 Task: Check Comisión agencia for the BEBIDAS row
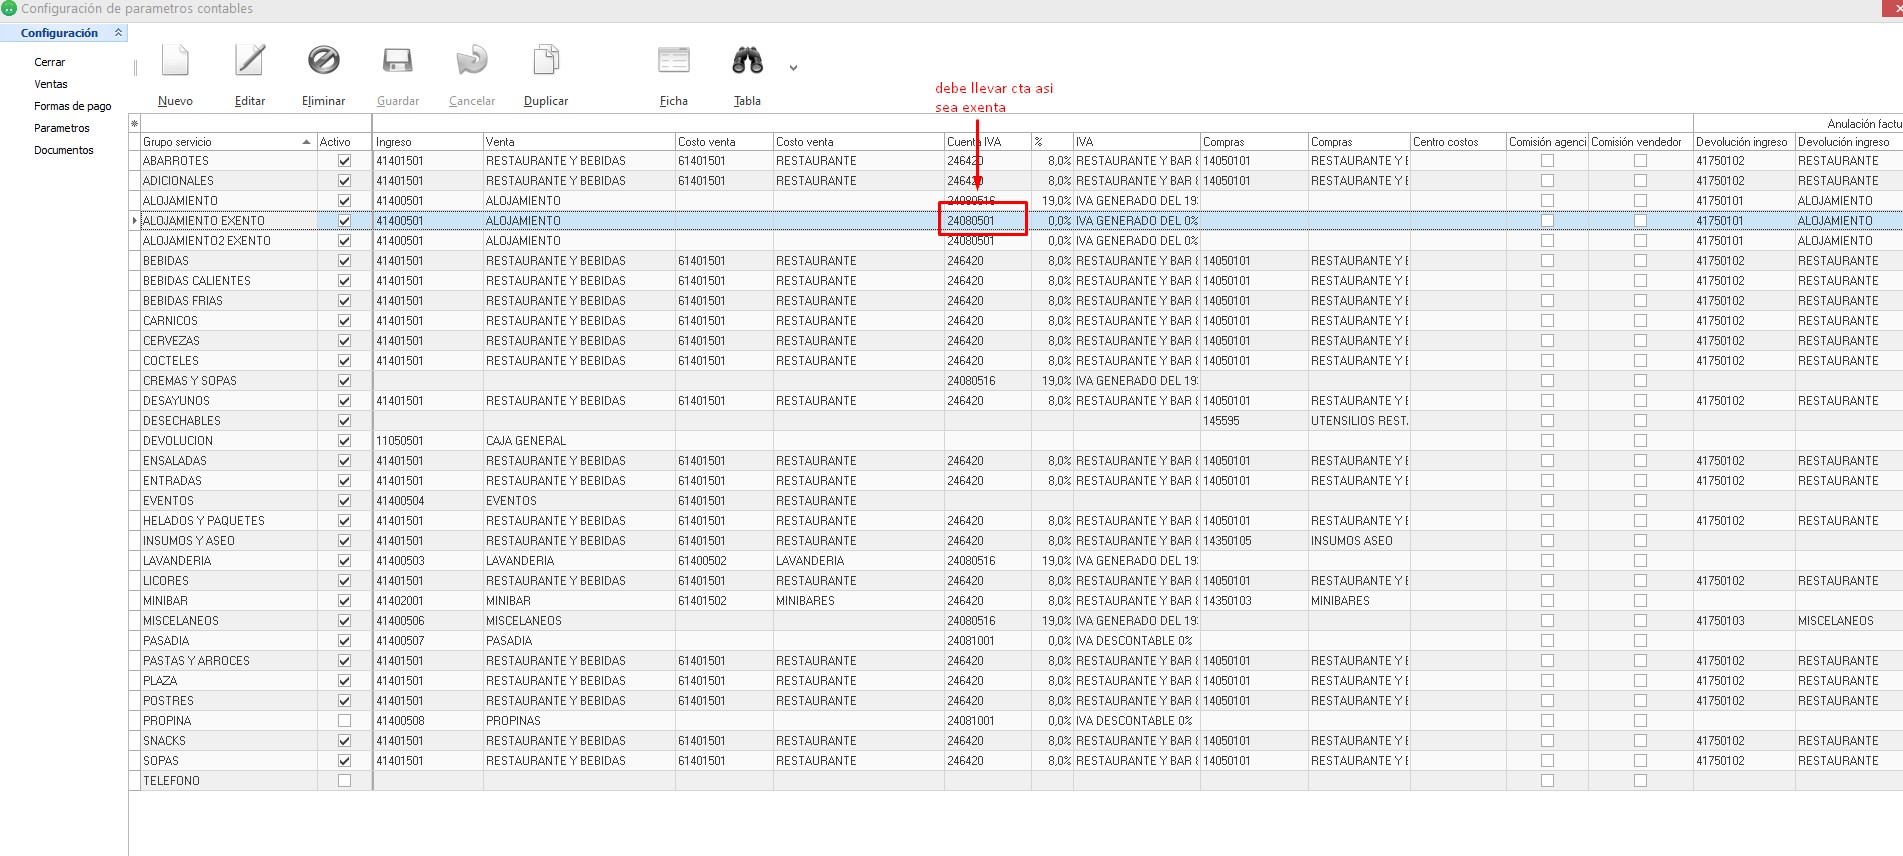point(1547,261)
